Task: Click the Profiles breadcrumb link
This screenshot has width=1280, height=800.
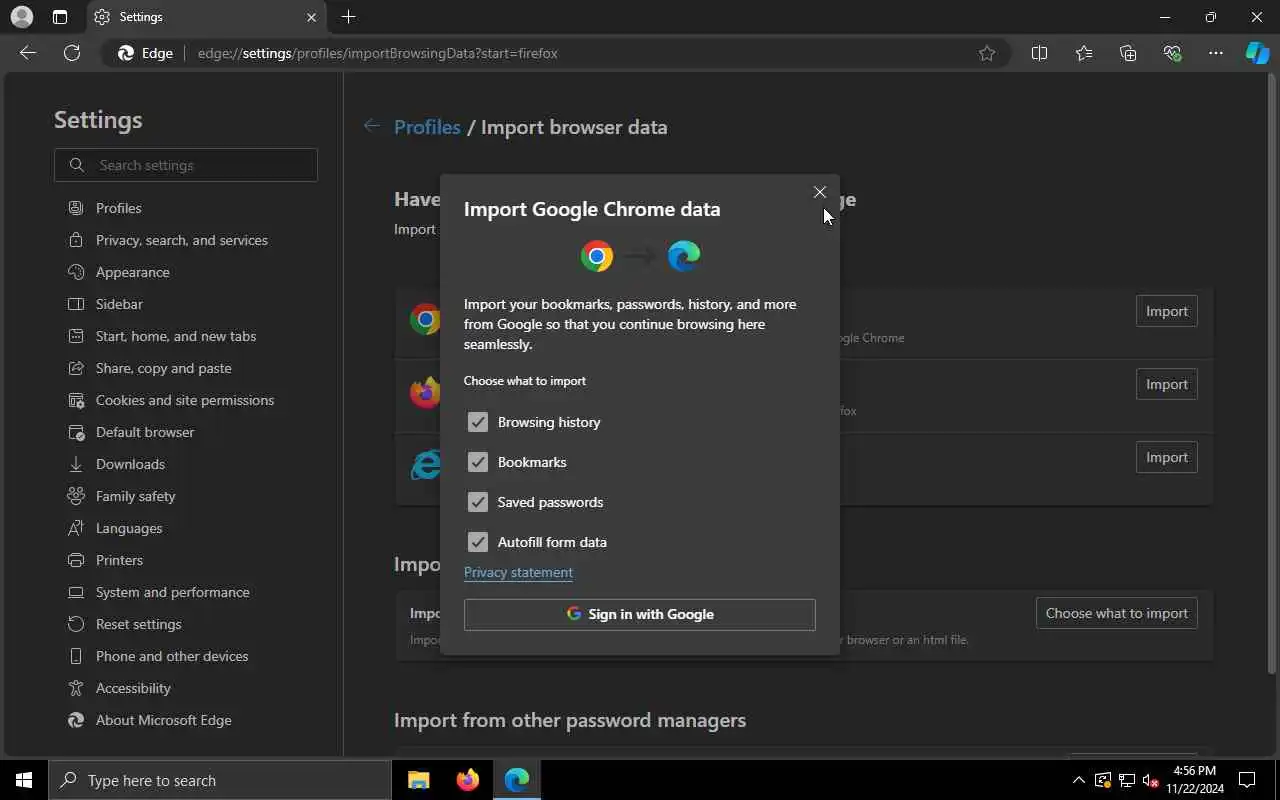Action: pos(427,127)
